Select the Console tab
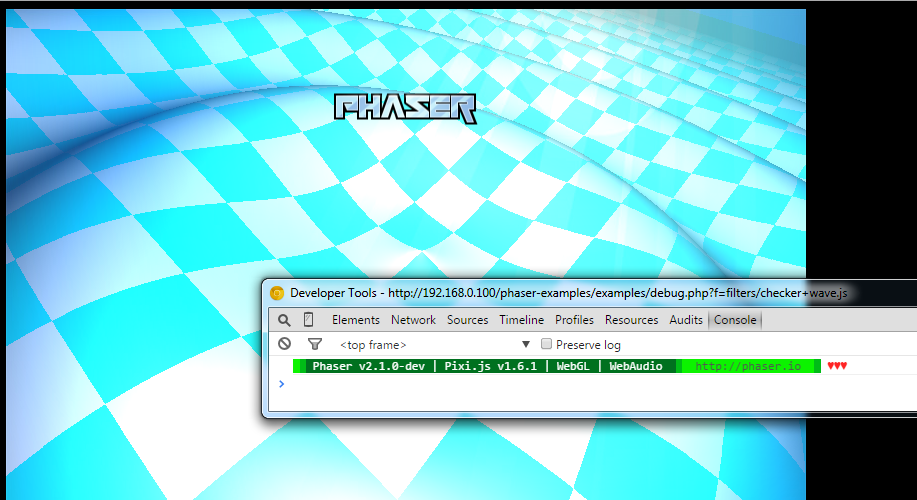This screenshot has height=500, width=917. (735, 320)
